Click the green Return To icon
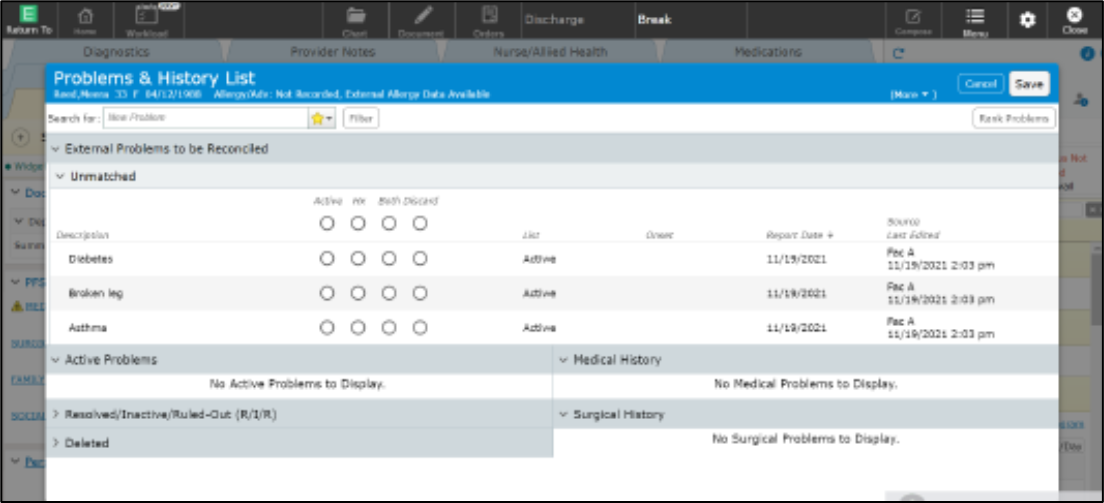 coord(29,19)
